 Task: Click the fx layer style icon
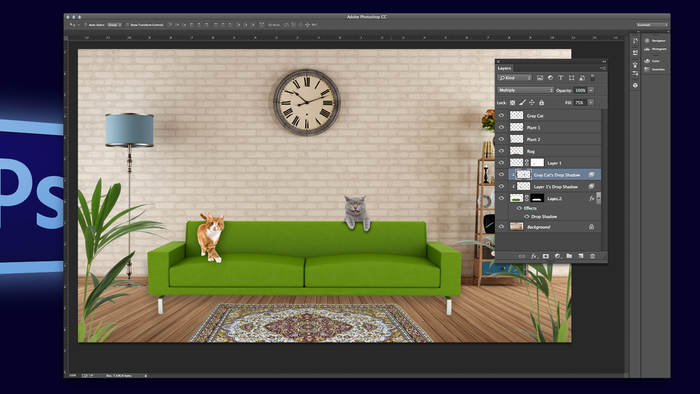point(534,256)
